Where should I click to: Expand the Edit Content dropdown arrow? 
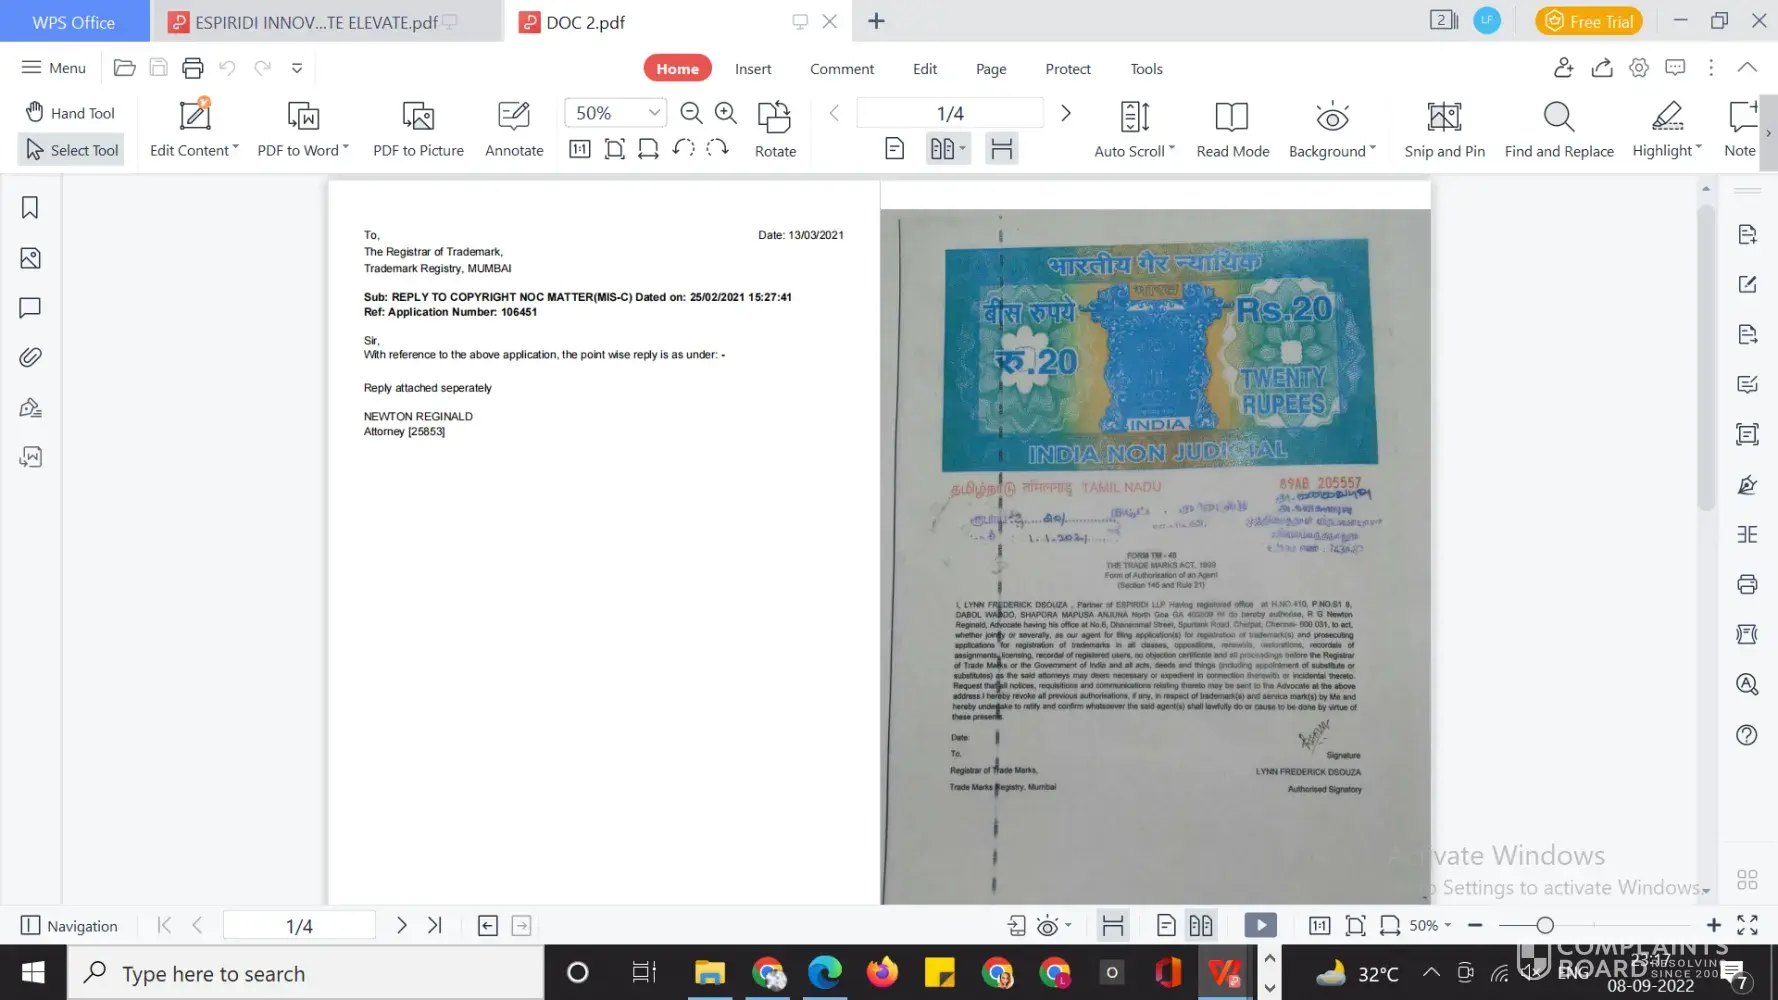pyautogui.click(x=236, y=148)
